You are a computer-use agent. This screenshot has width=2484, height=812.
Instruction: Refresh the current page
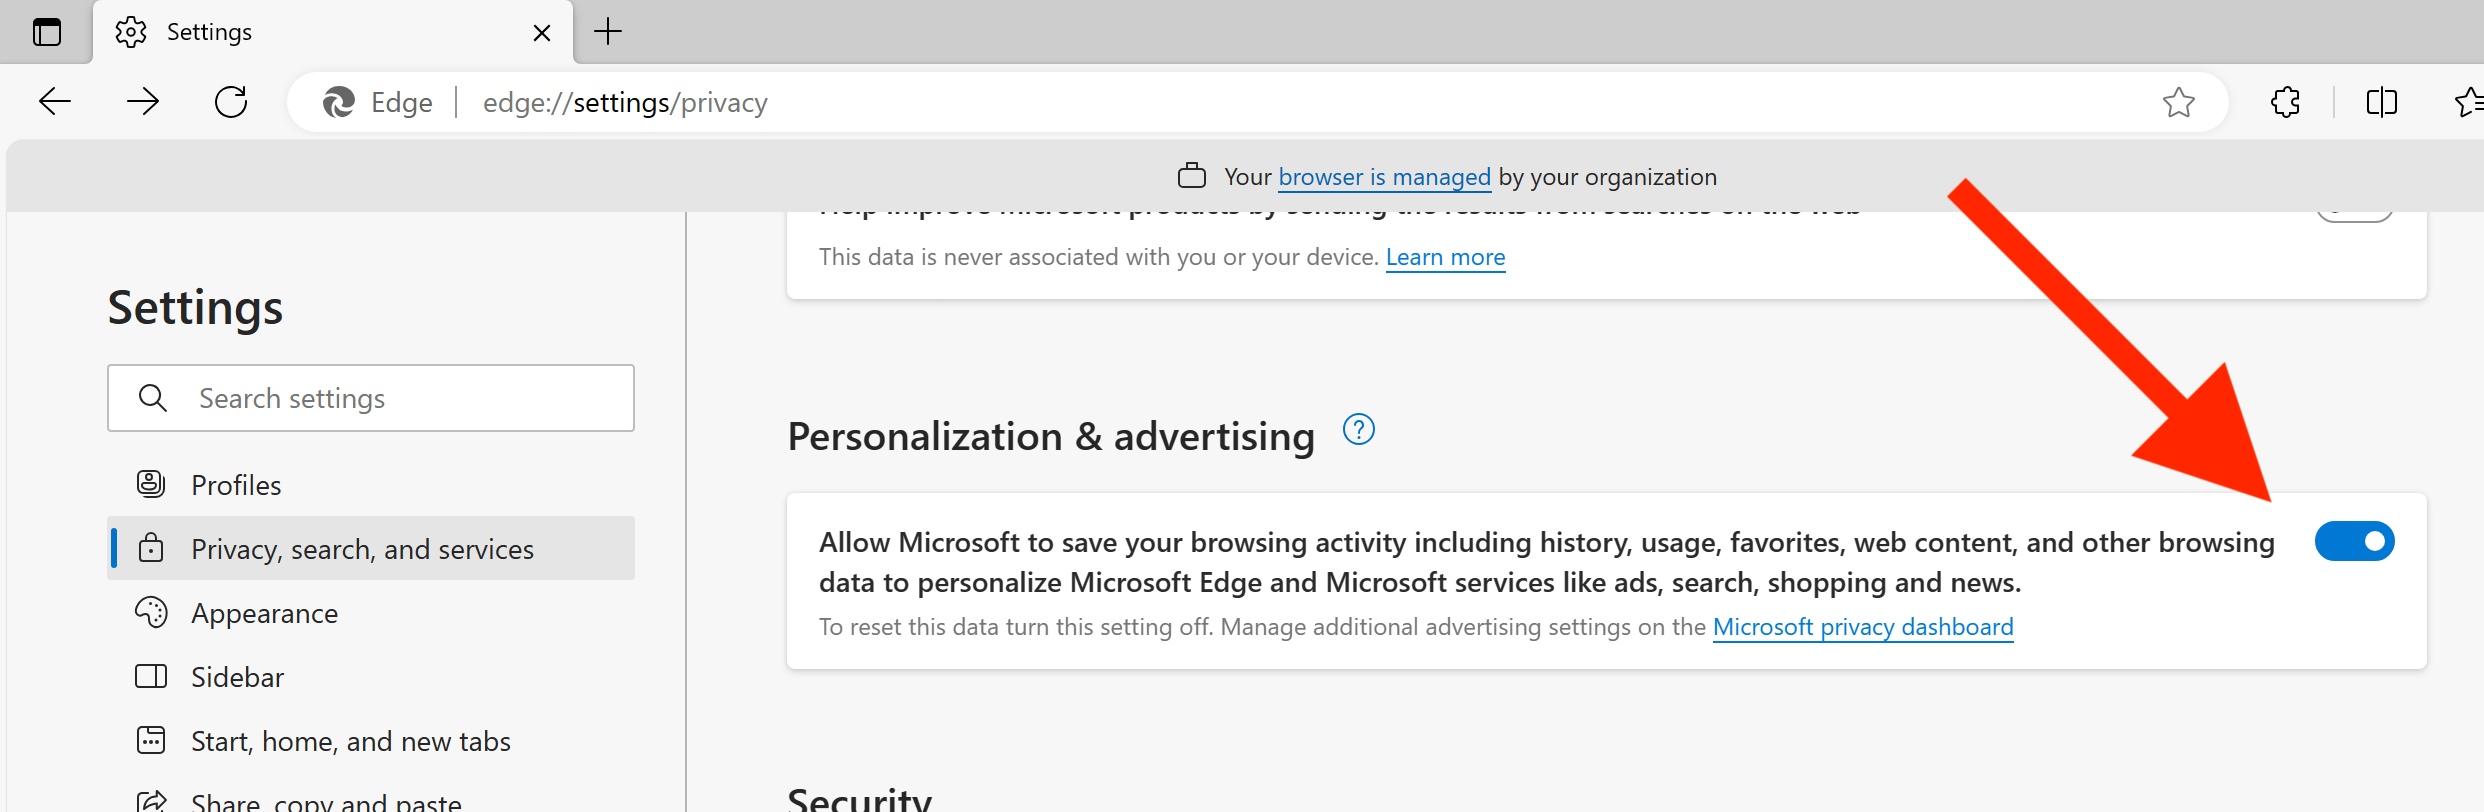231,101
